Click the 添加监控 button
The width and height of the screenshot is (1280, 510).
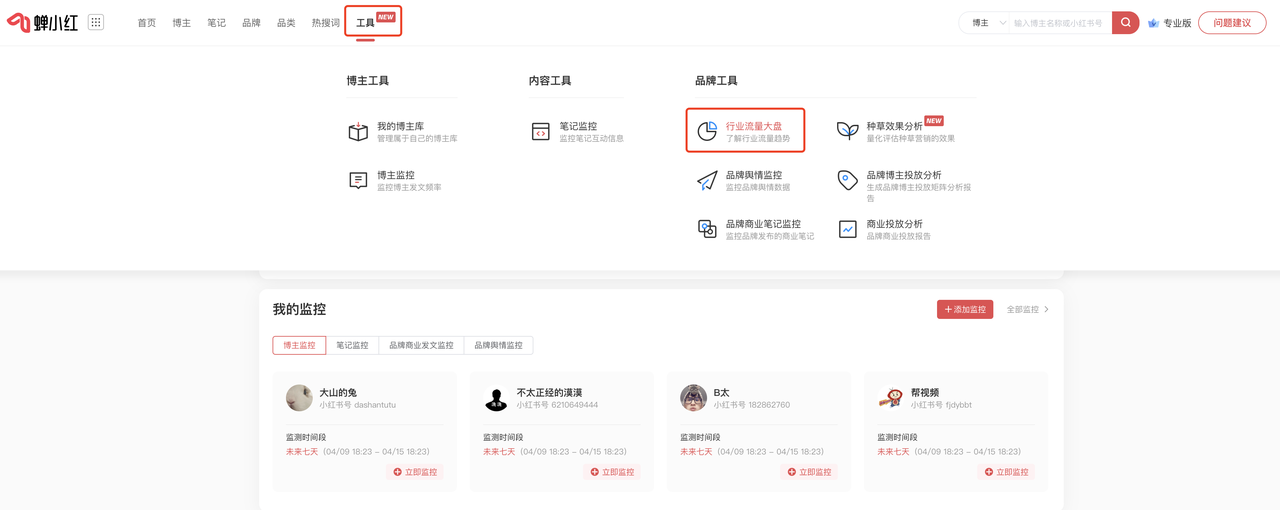click(965, 309)
